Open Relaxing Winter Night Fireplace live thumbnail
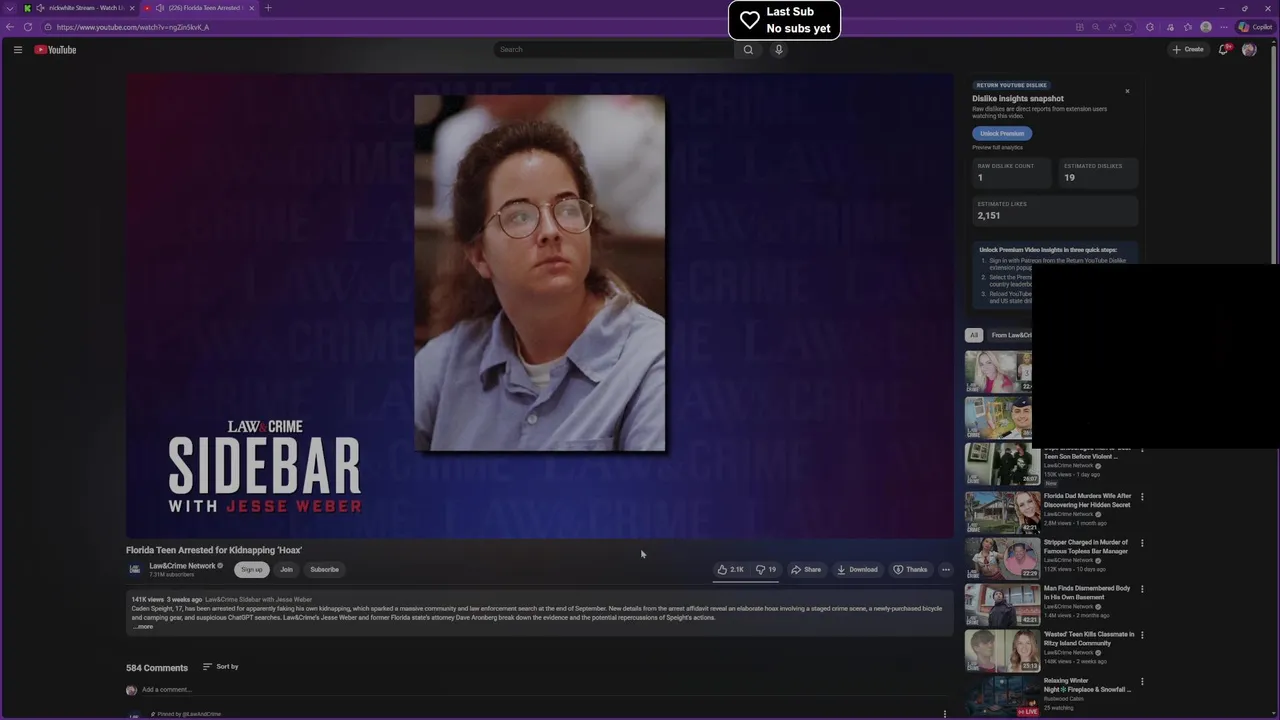This screenshot has height=720, width=1280. point(1002,697)
